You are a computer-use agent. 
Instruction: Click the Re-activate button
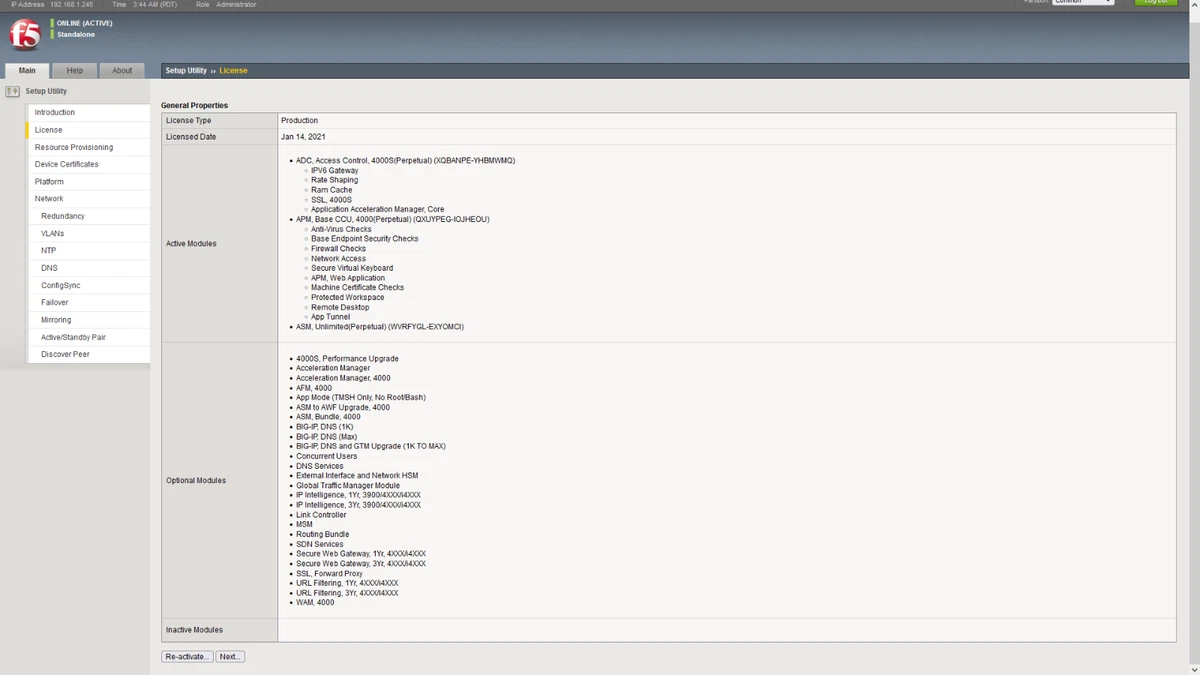coord(186,656)
